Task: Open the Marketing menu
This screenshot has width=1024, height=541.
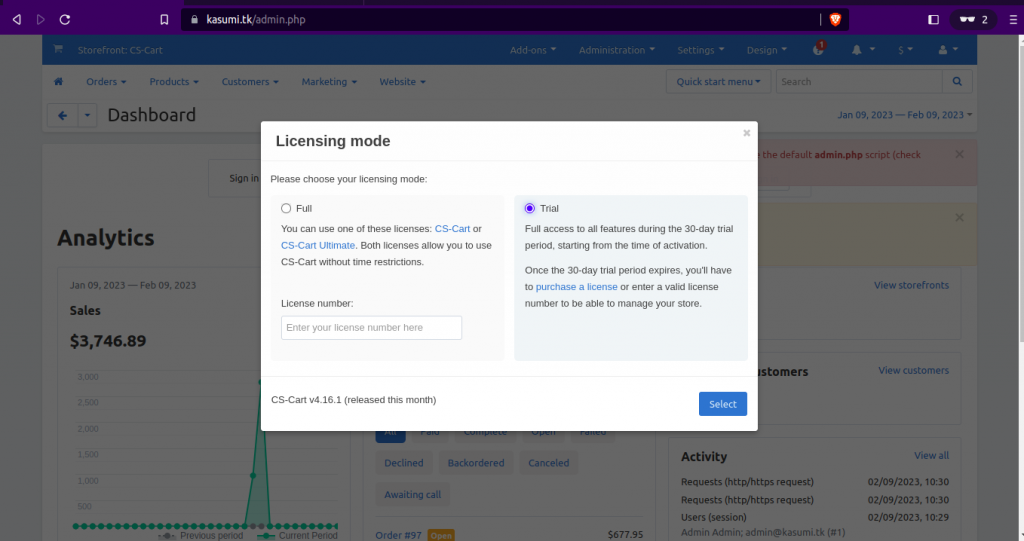Action: pyautogui.click(x=329, y=82)
